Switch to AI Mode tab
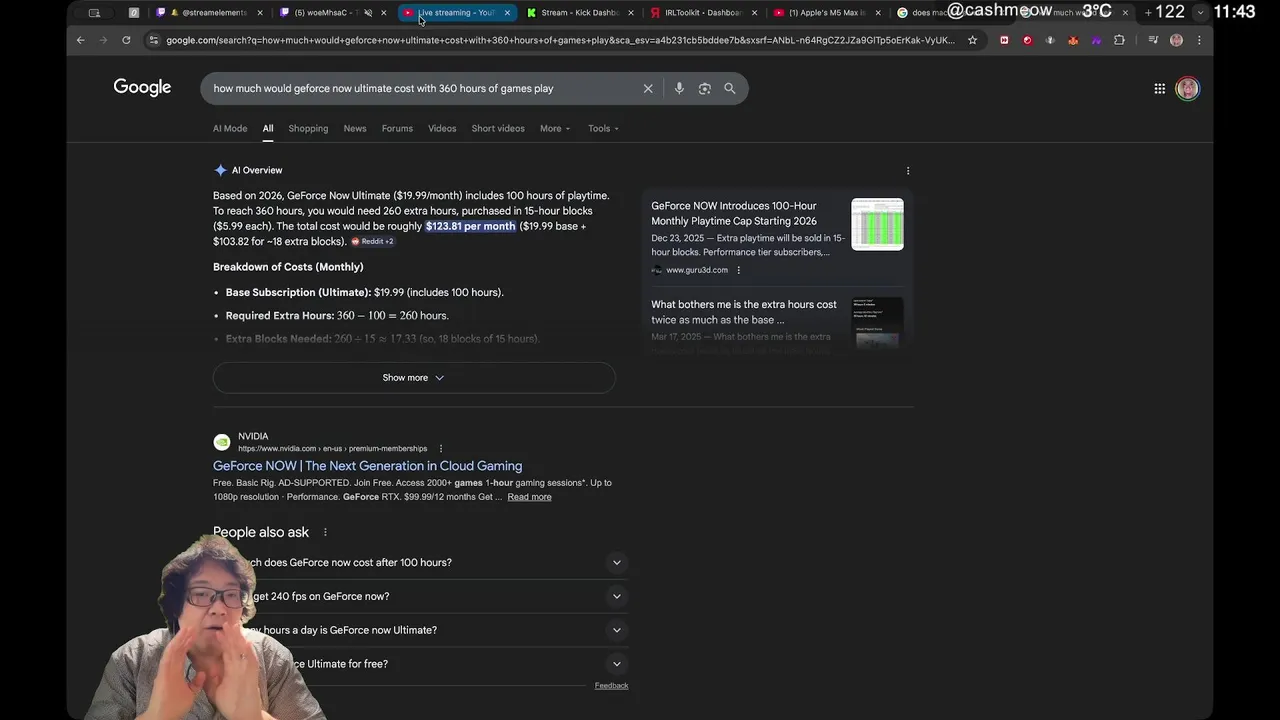The width and height of the screenshot is (1280, 720). pos(230,128)
